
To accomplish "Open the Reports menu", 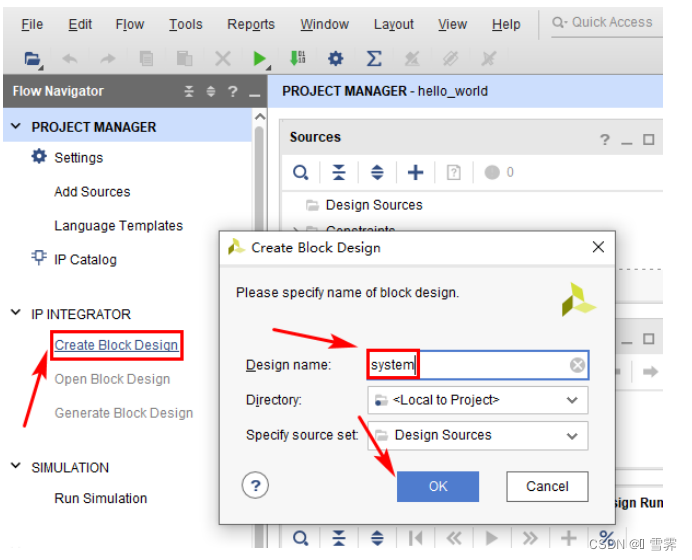I will tap(251, 24).
